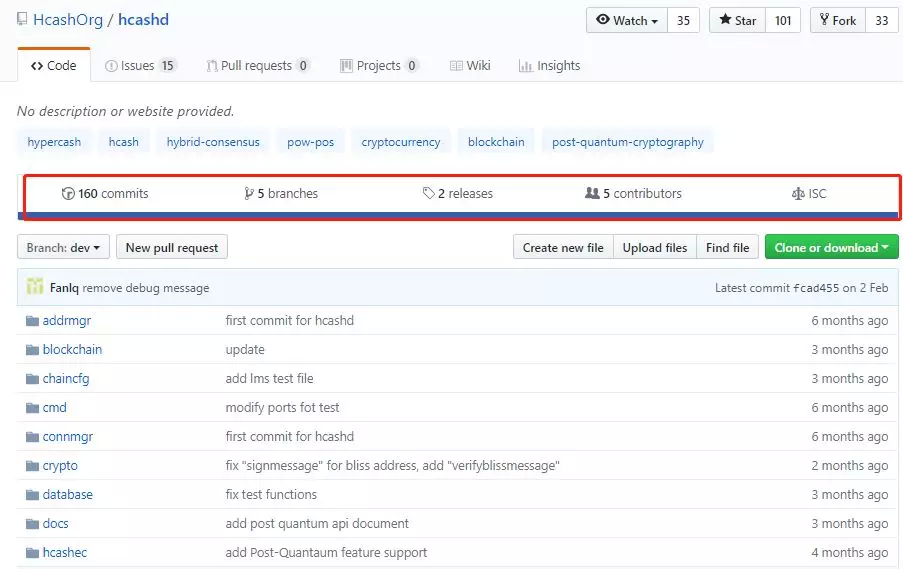Image resolution: width=903 pixels, height=569 pixels.
Task: Open the Insights tab
Action: click(x=549, y=66)
